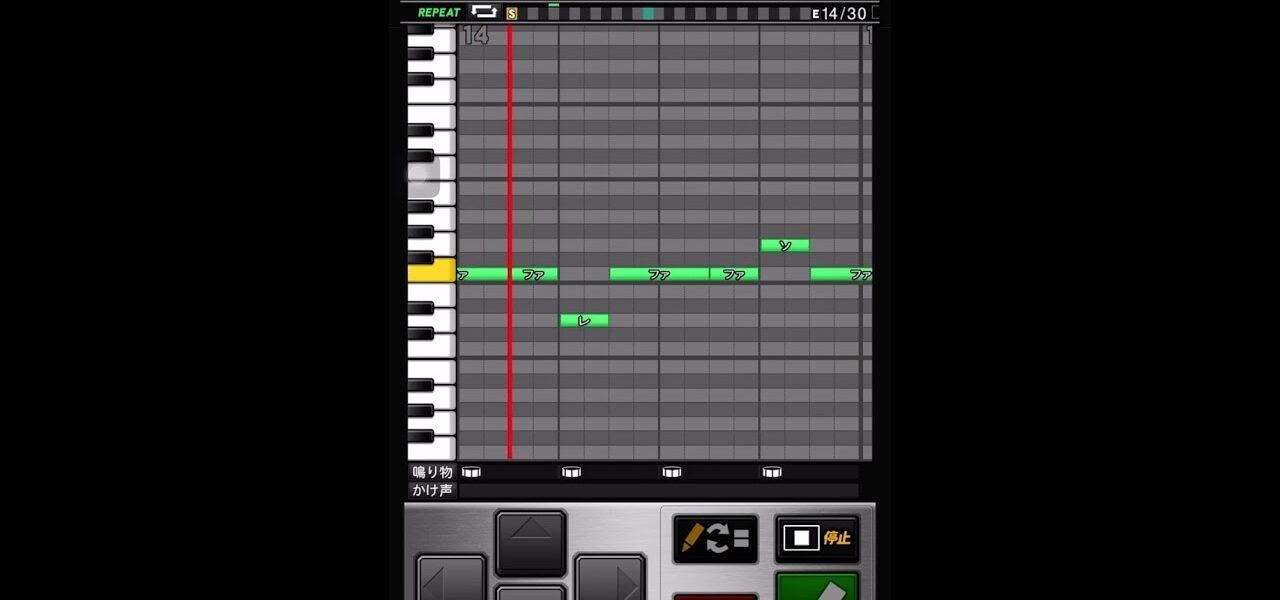Click the fourth drum icon in 鳴り物 row
This screenshot has height=600, width=1280.
771,472
